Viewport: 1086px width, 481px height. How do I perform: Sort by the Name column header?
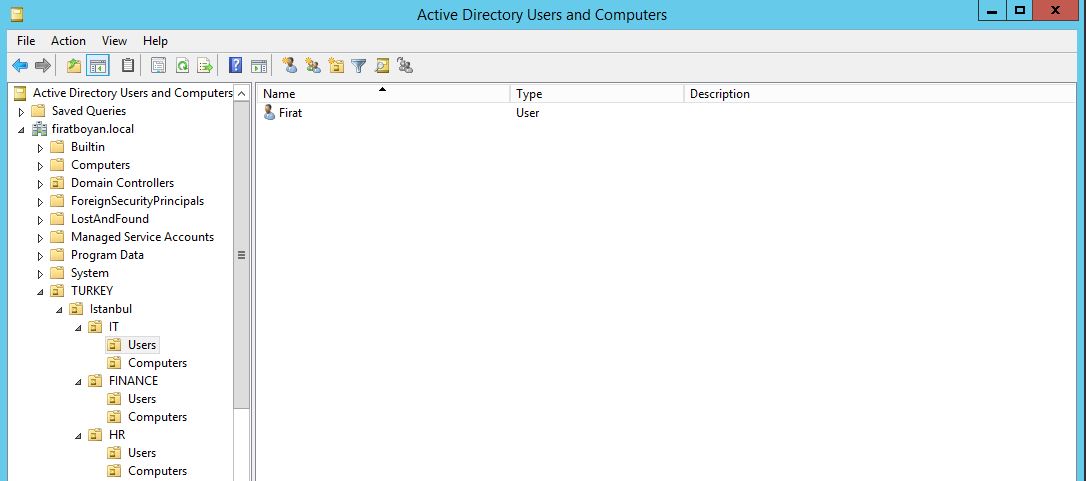(384, 94)
